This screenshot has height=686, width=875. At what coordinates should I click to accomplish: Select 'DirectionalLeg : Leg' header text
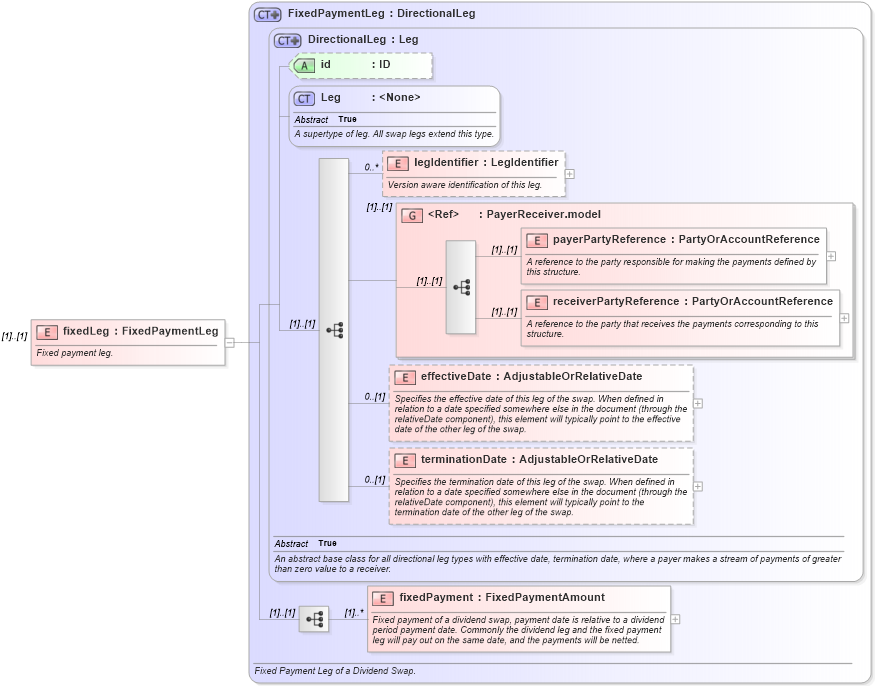[363, 40]
